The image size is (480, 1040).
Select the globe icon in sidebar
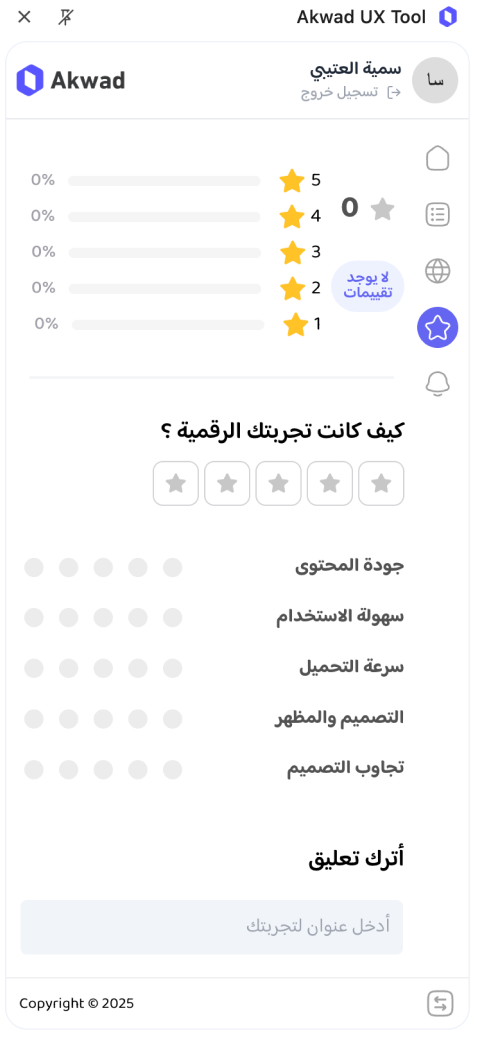(x=438, y=271)
